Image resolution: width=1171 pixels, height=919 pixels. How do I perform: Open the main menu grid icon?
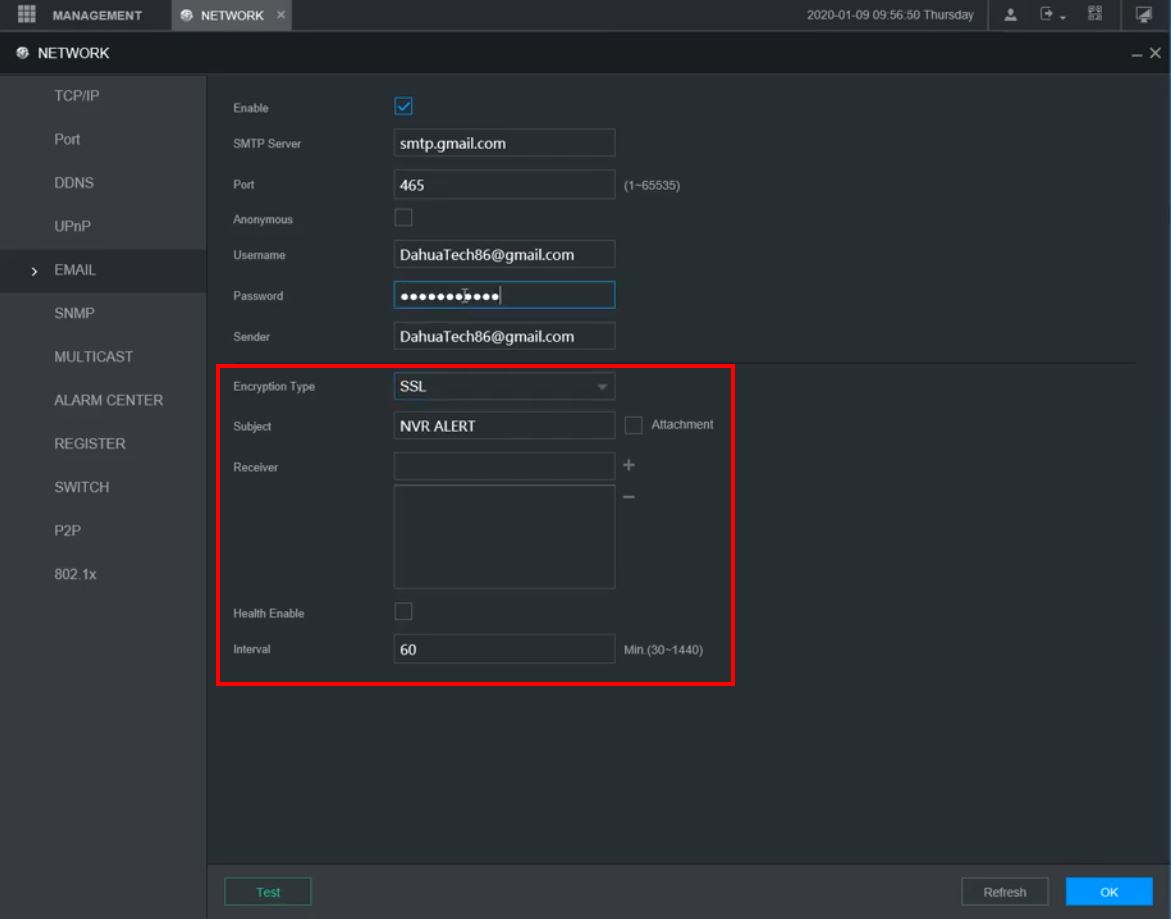(x=27, y=15)
